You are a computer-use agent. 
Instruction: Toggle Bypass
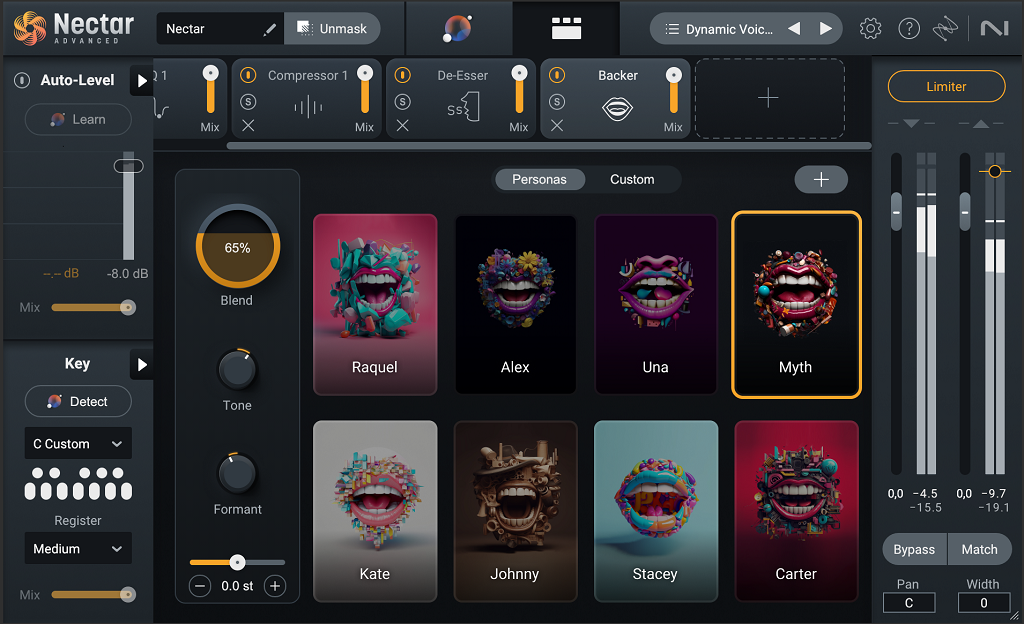[914, 550]
